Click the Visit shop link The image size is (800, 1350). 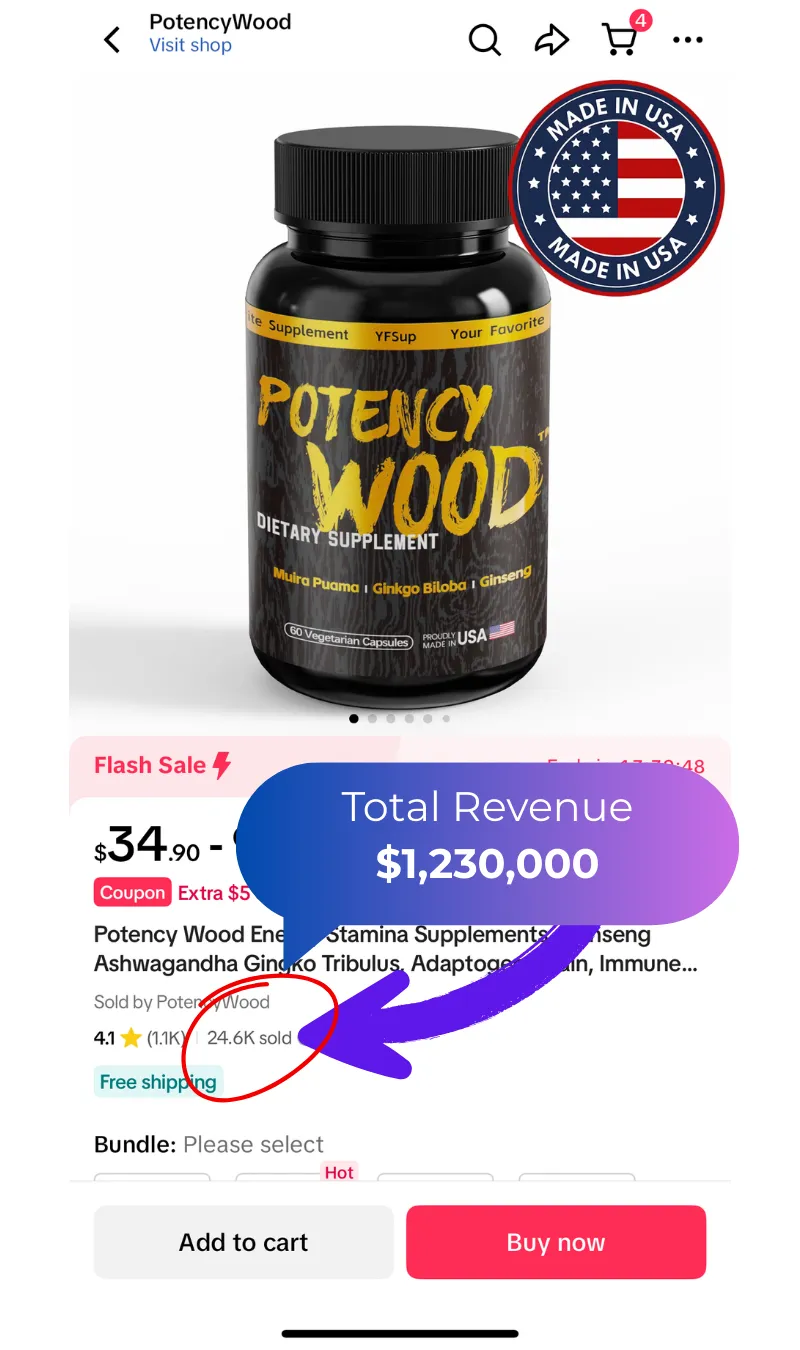(190, 45)
